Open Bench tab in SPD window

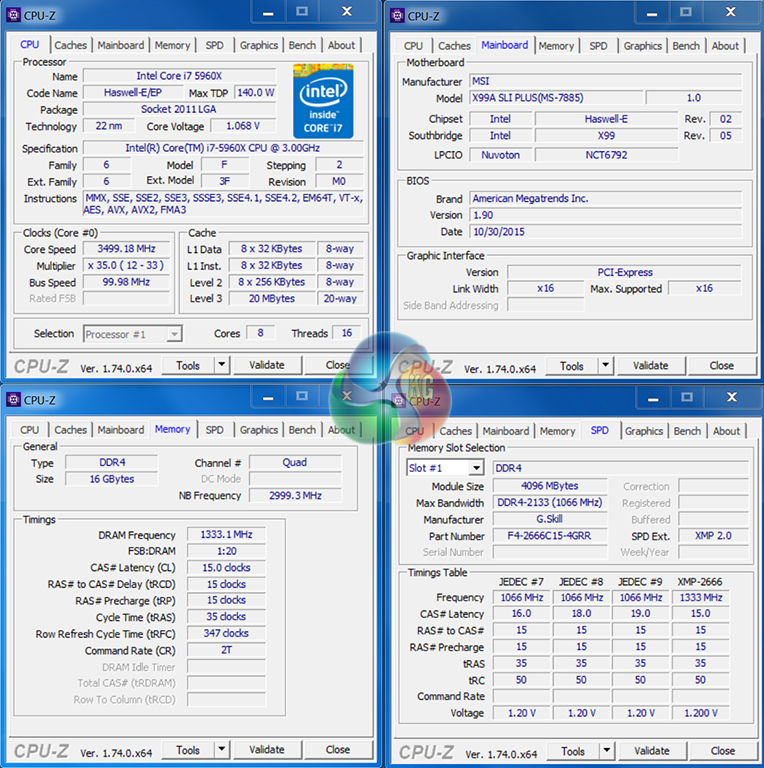(687, 431)
